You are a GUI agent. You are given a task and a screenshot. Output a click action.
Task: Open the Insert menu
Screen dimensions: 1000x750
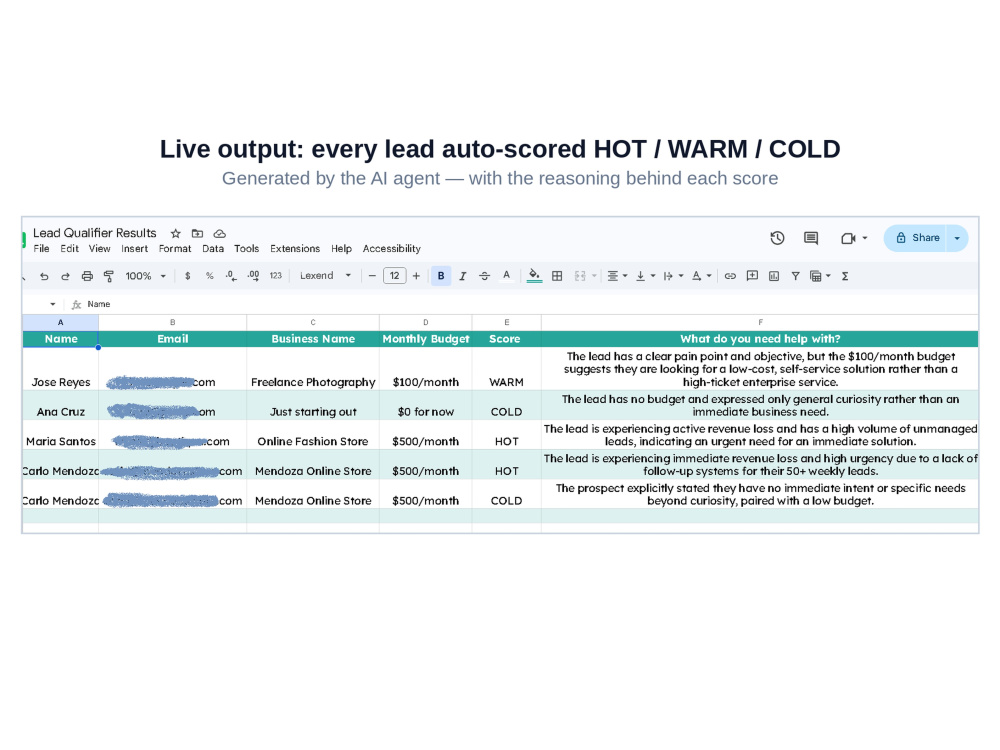point(135,249)
